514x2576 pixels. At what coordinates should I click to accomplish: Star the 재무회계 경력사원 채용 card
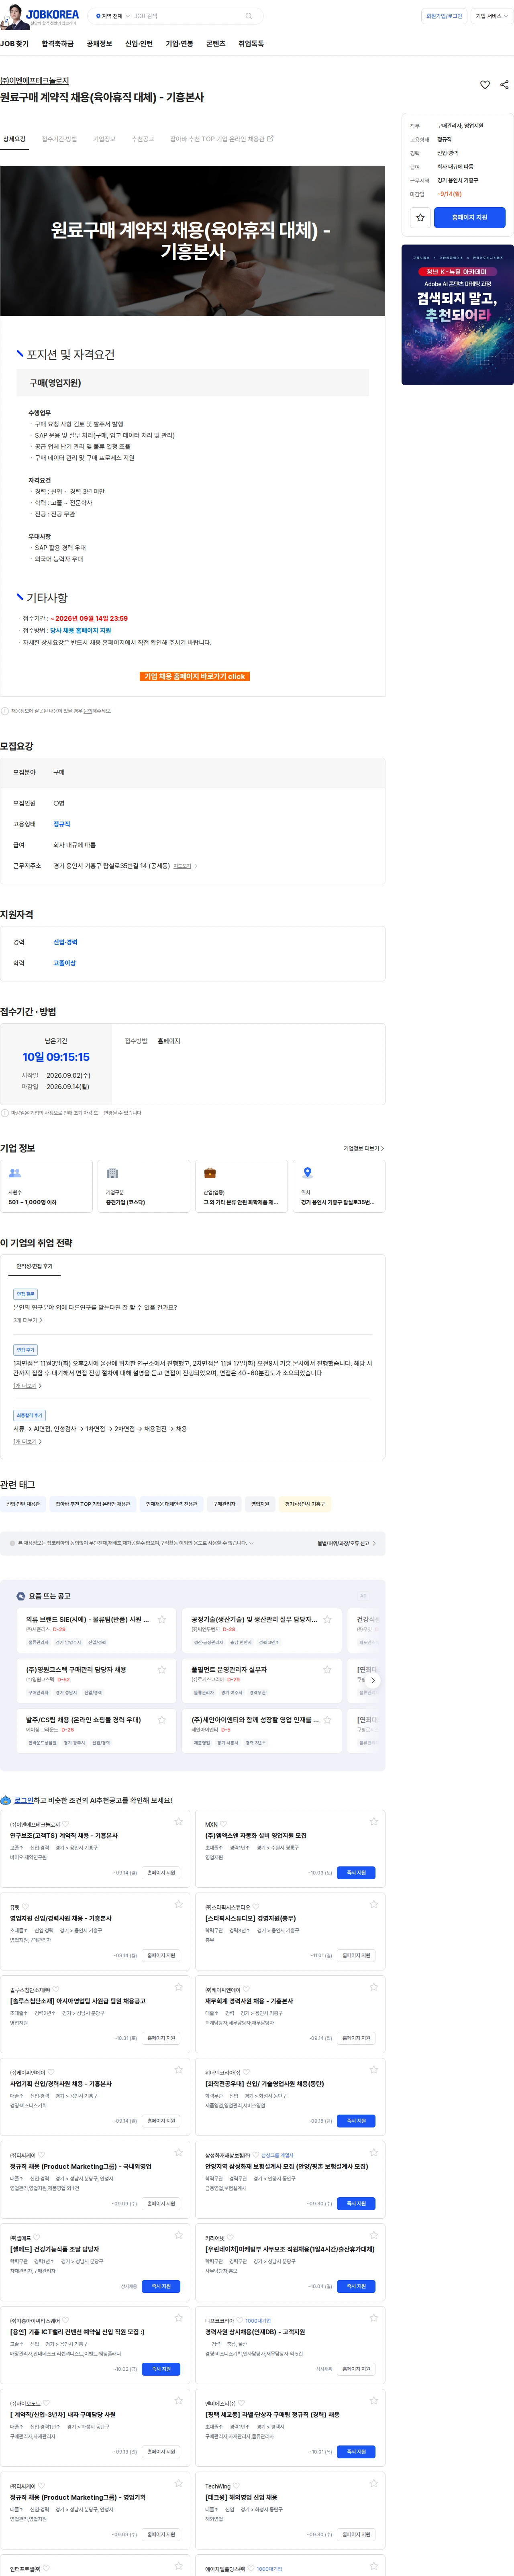pyautogui.click(x=374, y=1986)
